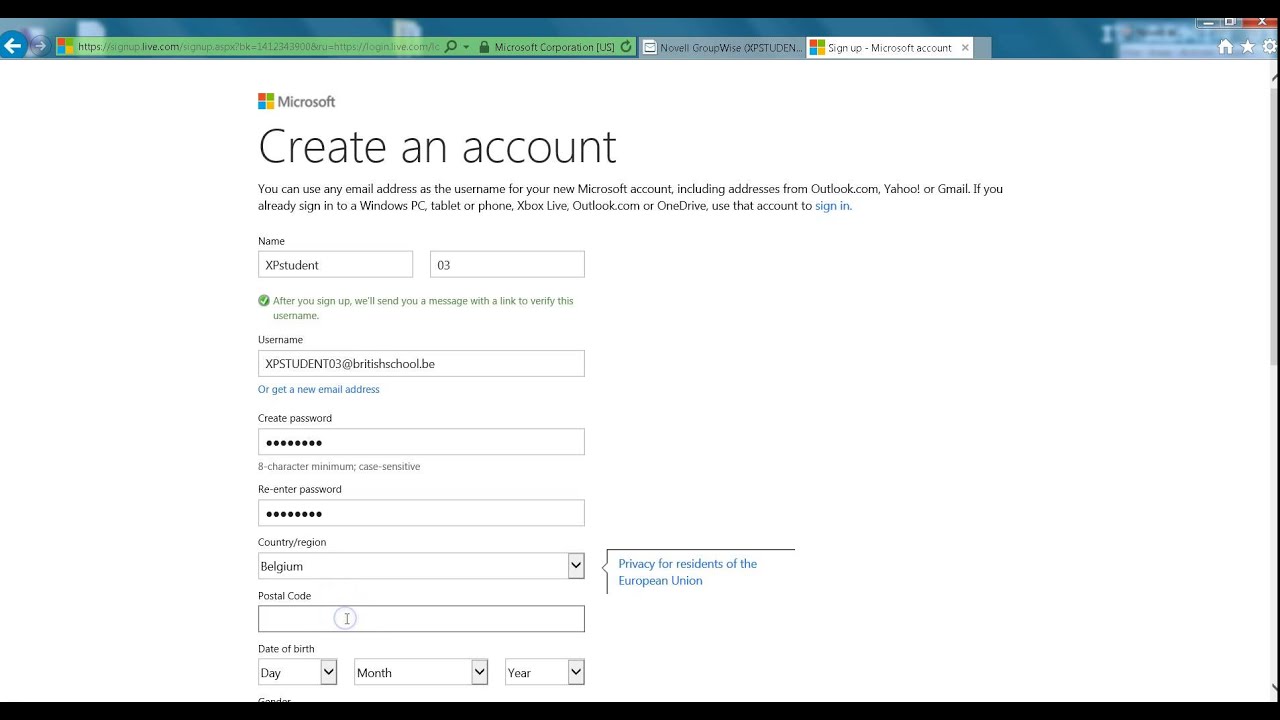The width and height of the screenshot is (1280, 720).
Task: Select the Sign up - Microsoft account tab
Action: point(890,47)
